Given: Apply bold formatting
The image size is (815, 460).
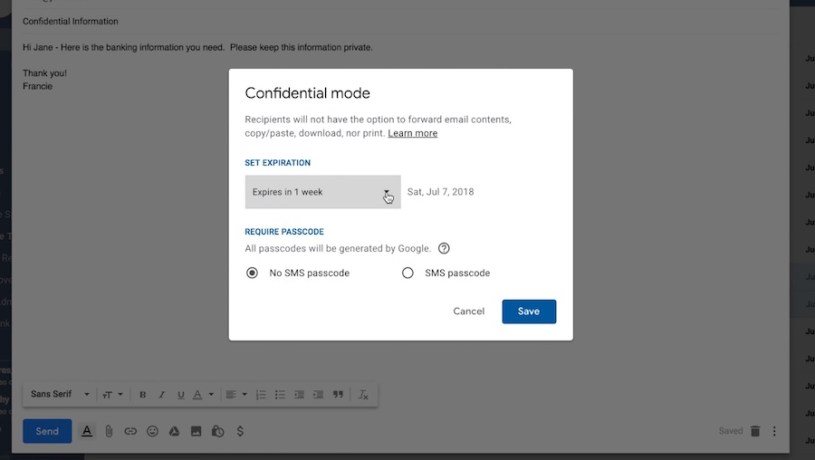Looking at the screenshot, I should pos(142,395).
